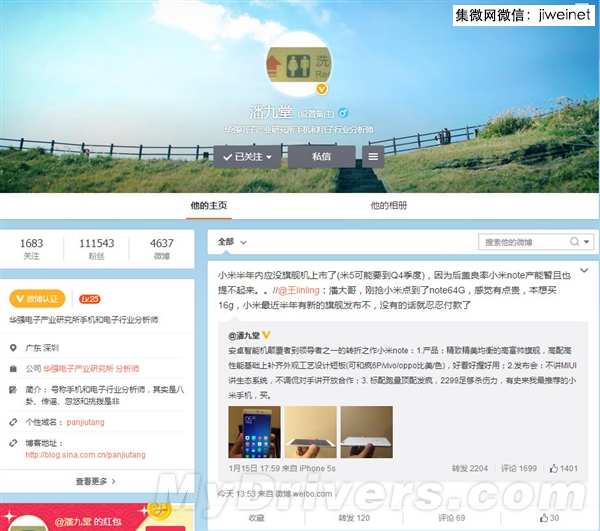Select the main post text about 小米 flagship

point(394,290)
